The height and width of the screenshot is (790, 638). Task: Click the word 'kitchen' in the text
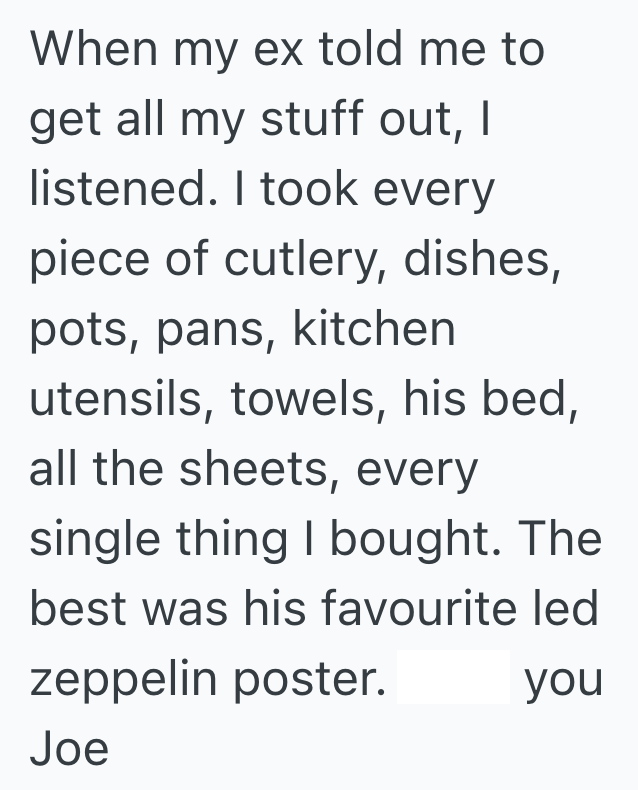pyautogui.click(x=374, y=329)
